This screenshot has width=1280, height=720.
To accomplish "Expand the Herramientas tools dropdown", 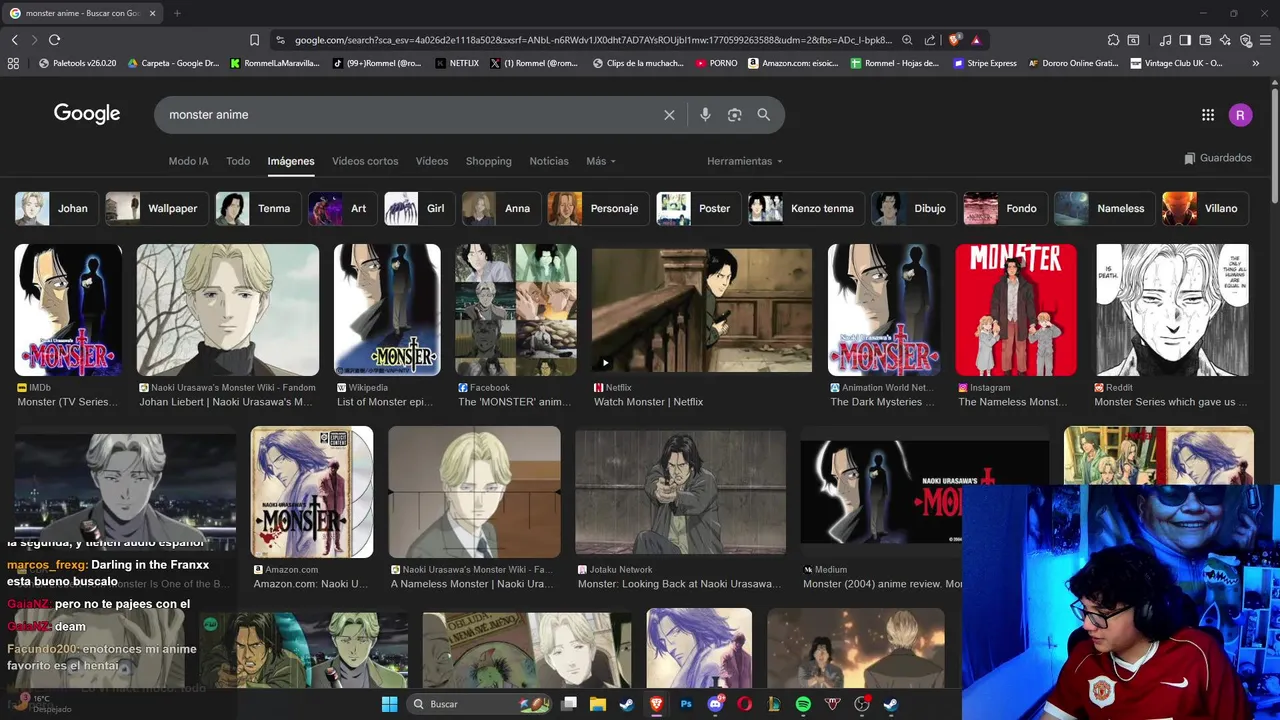I will 744,161.
